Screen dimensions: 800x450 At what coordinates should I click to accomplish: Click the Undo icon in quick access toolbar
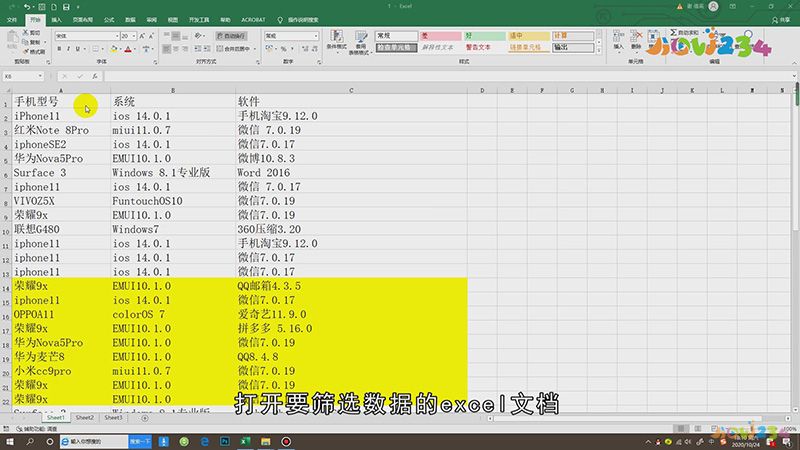(x=27, y=7)
